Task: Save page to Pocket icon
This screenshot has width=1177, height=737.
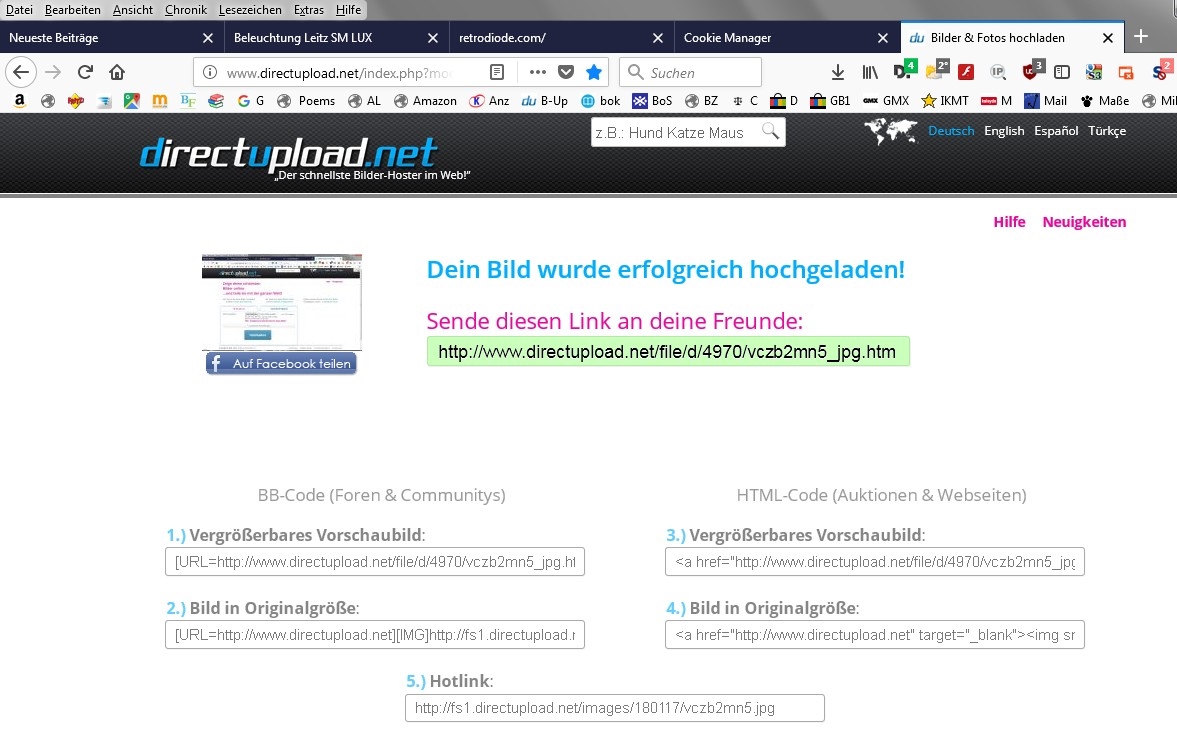Action: 566,72
